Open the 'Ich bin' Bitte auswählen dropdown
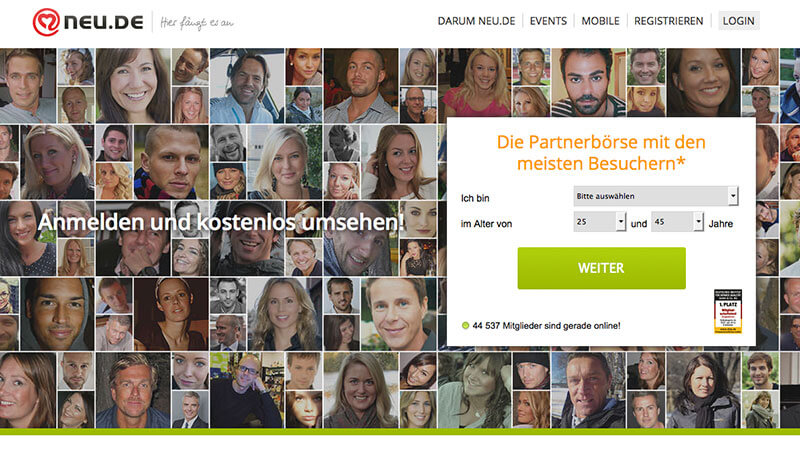This screenshot has width=800, height=450. coord(656,196)
